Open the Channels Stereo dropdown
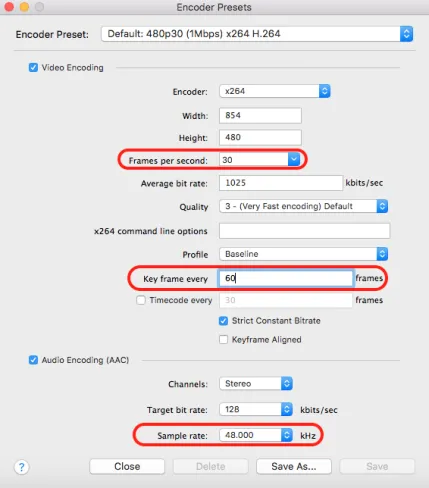This screenshot has height=488, width=429. pos(256,384)
